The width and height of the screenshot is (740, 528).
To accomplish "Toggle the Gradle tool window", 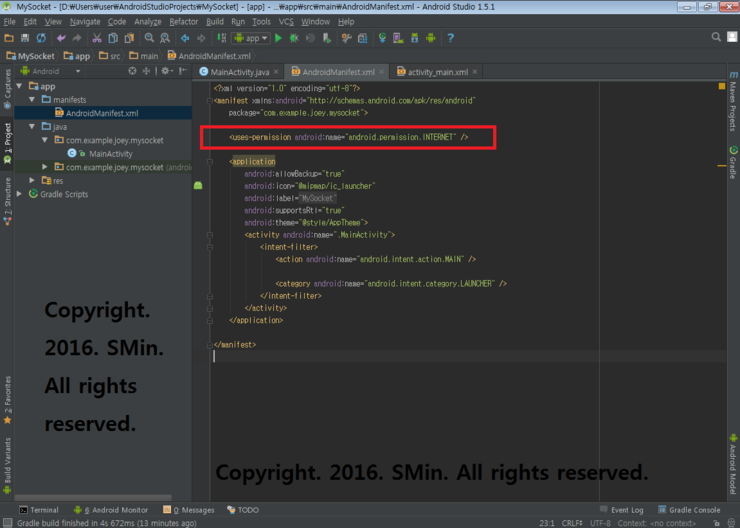I will 733,162.
